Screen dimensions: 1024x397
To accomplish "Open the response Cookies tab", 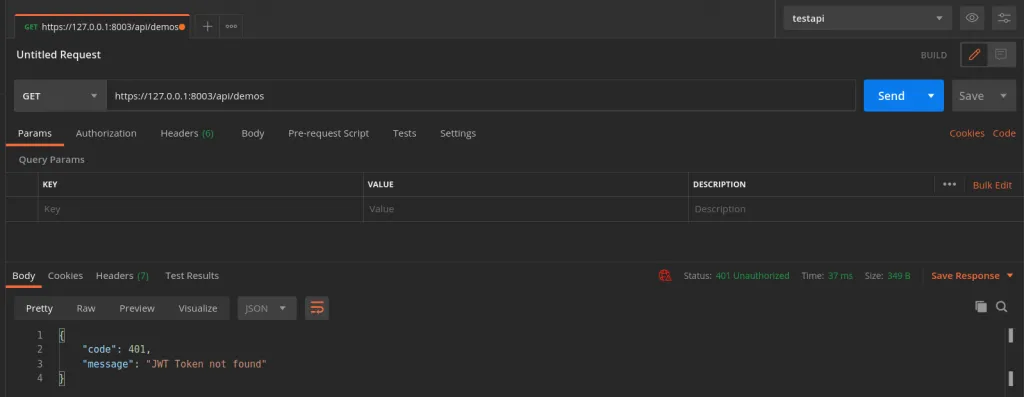I will click(65, 276).
